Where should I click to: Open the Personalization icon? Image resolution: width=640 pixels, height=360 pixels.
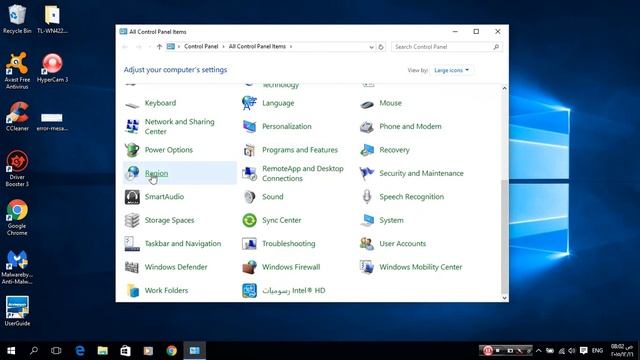tap(249, 127)
